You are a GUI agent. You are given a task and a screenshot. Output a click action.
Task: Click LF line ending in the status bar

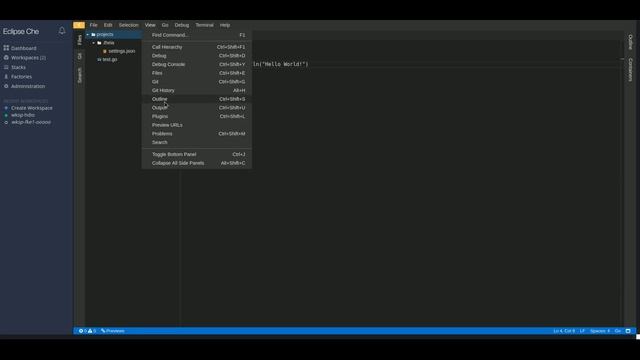[582, 331]
